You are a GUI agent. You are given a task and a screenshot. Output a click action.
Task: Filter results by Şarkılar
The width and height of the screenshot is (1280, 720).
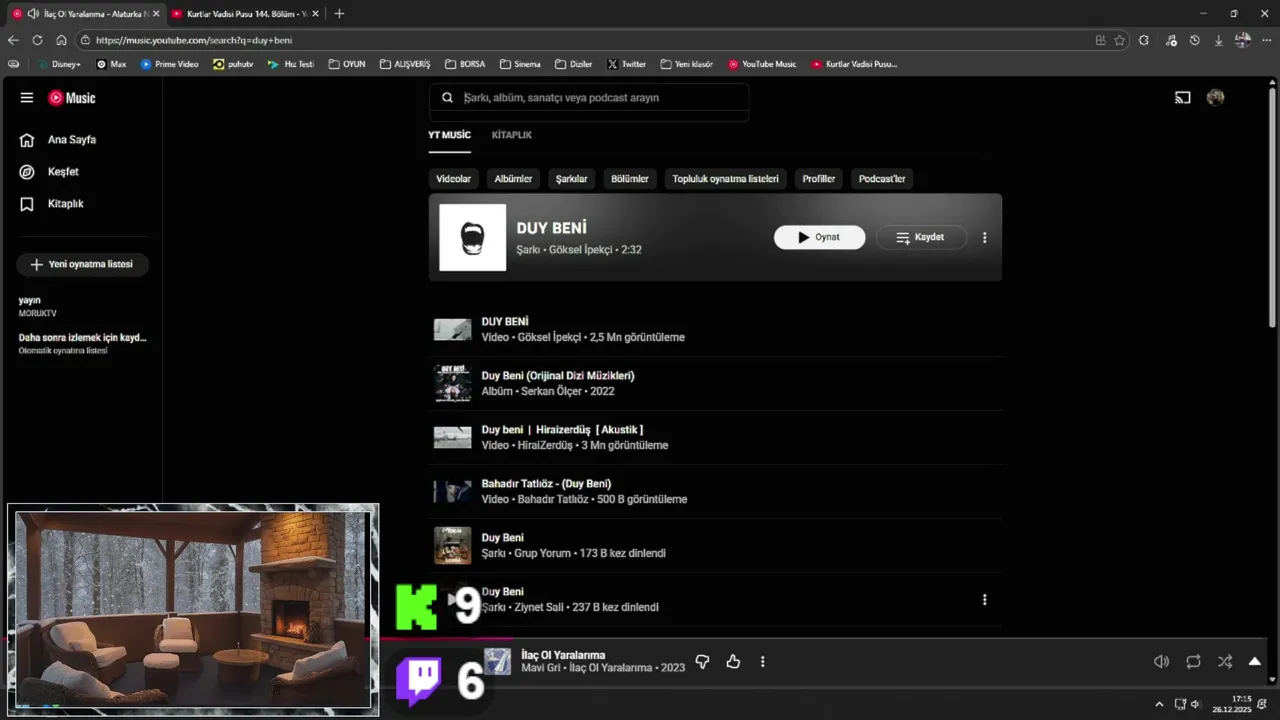[571, 179]
